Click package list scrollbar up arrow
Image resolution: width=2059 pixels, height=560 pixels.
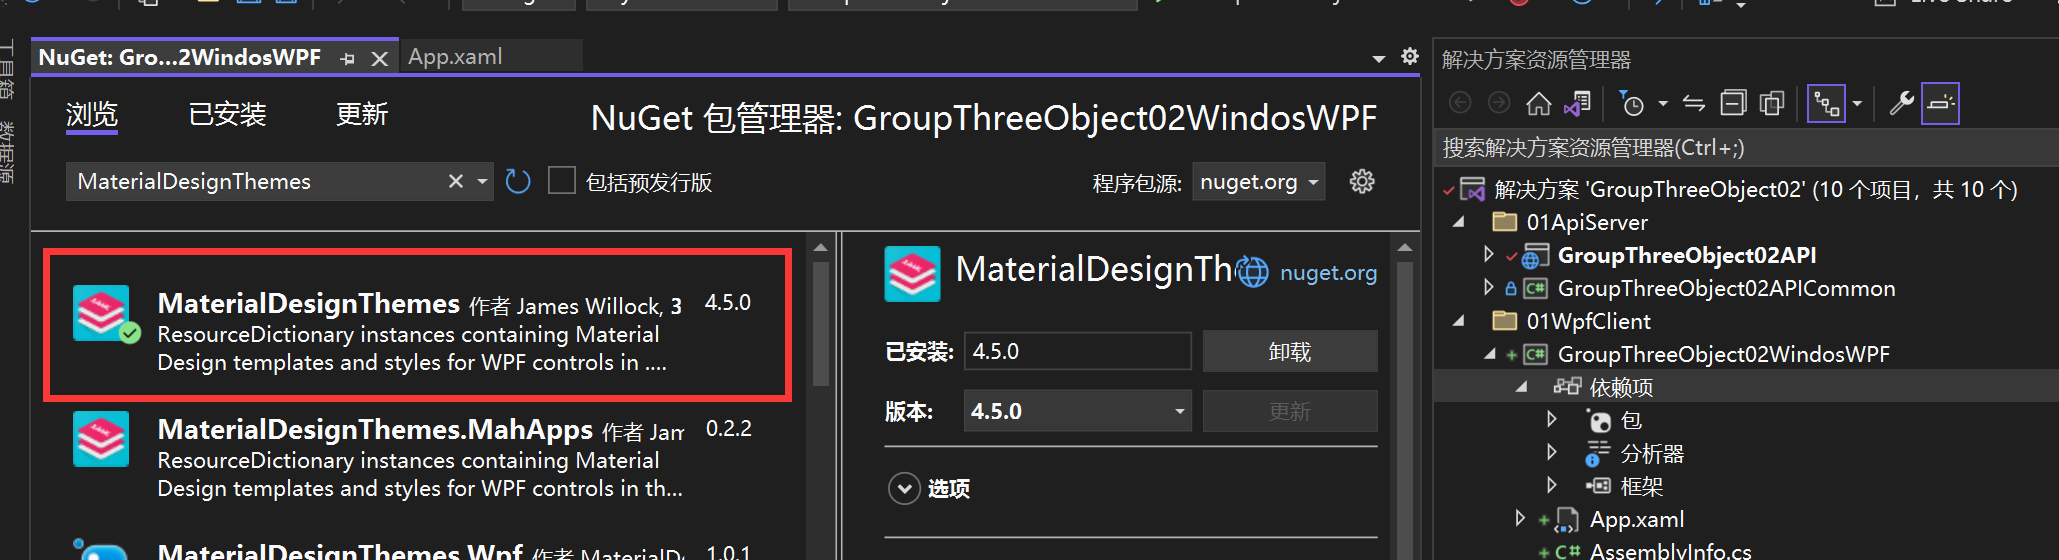click(821, 247)
